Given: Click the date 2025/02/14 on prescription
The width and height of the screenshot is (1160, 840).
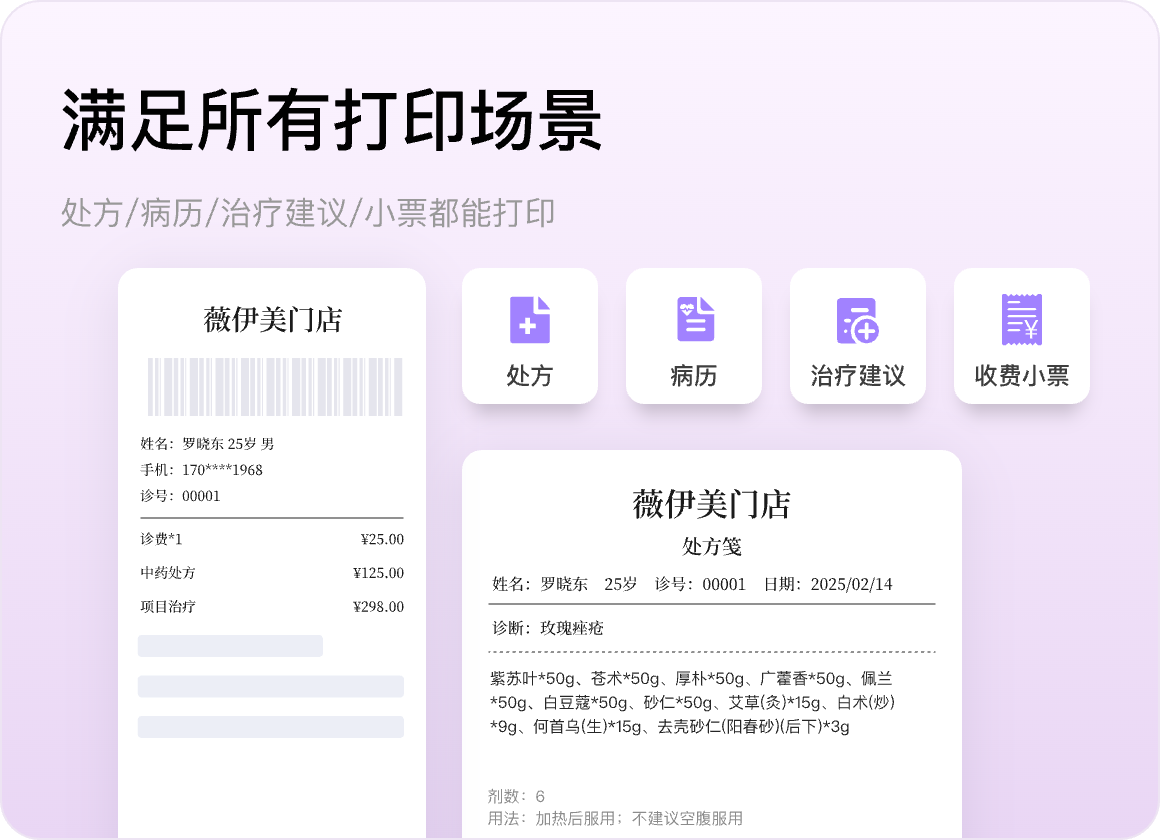Looking at the screenshot, I should click(x=851, y=584).
